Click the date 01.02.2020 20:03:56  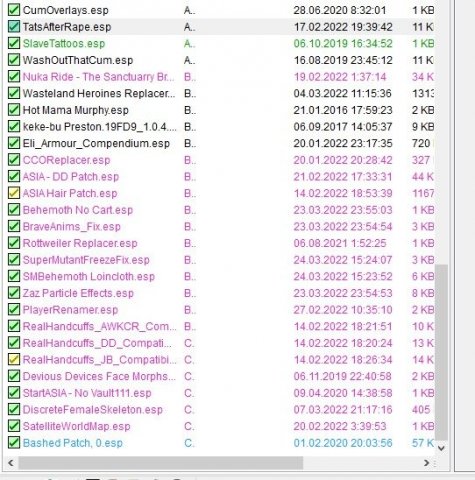coord(343,443)
